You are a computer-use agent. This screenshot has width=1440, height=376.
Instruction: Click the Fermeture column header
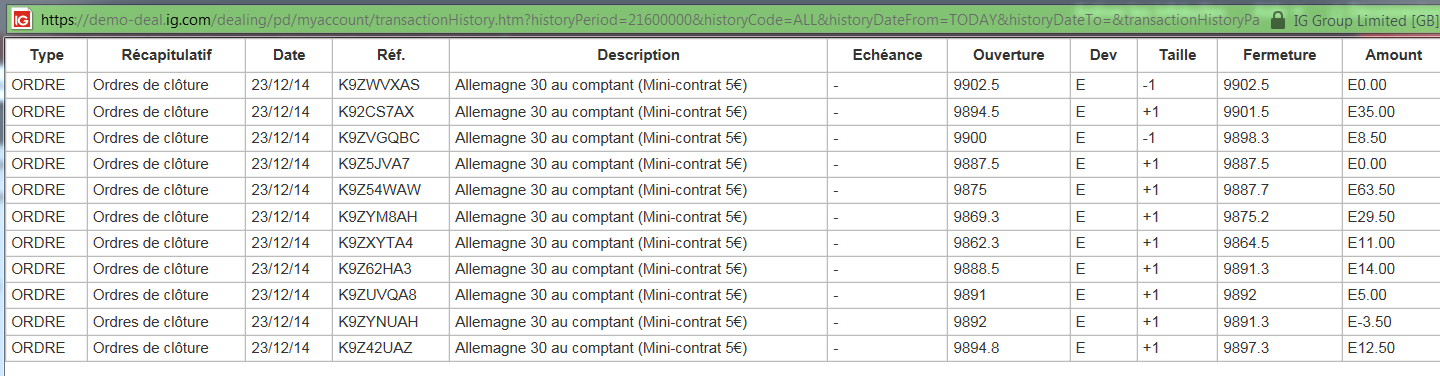pos(1280,55)
